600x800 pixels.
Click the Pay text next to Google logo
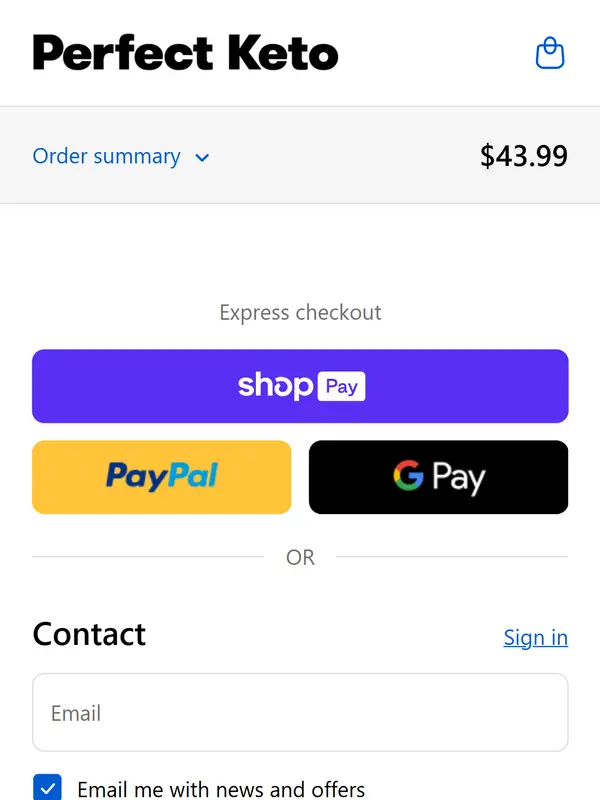click(x=459, y=478)
